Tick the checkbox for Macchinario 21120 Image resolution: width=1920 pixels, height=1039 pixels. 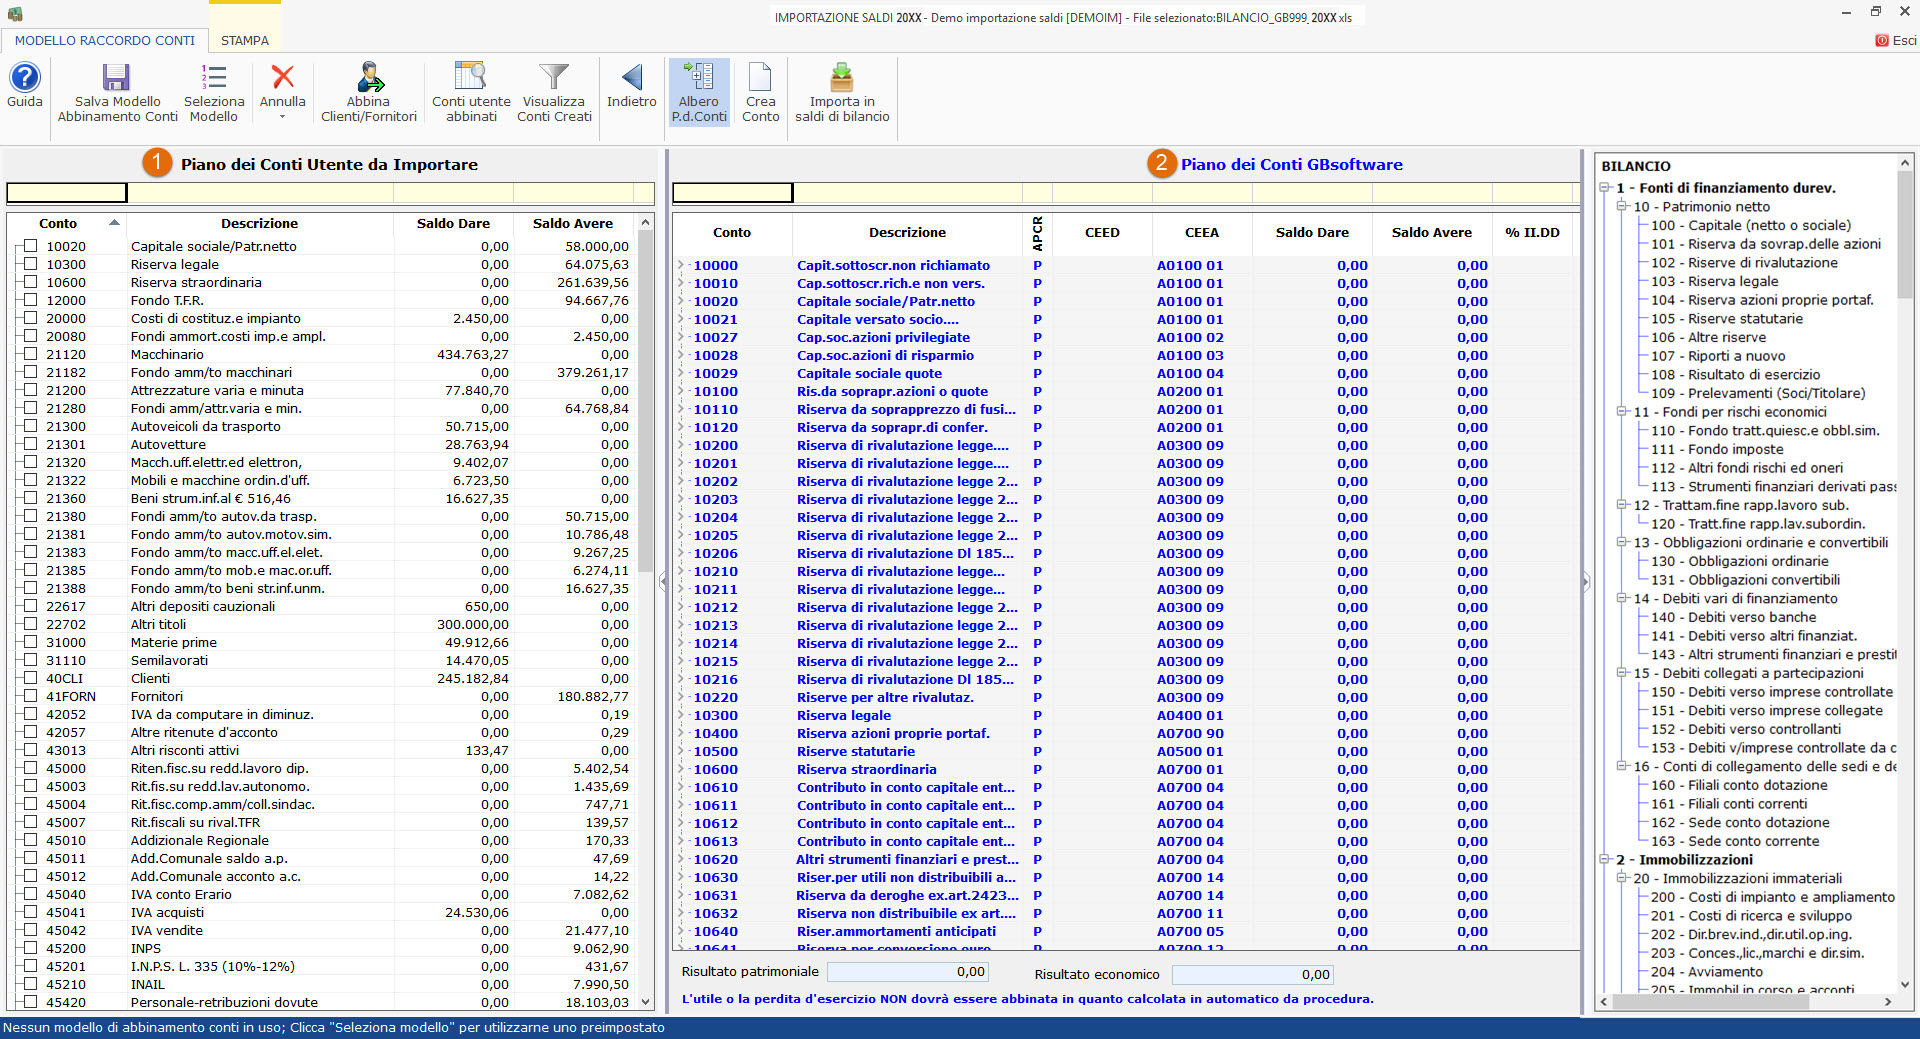click(x=30, y=354)
